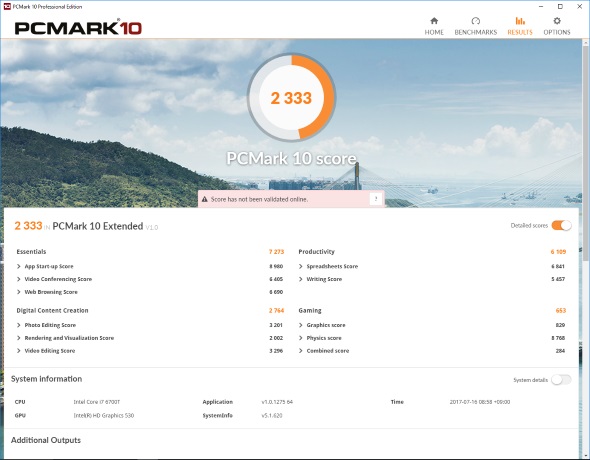
Task: Click the Essentials heading
Action: point(31,252)
